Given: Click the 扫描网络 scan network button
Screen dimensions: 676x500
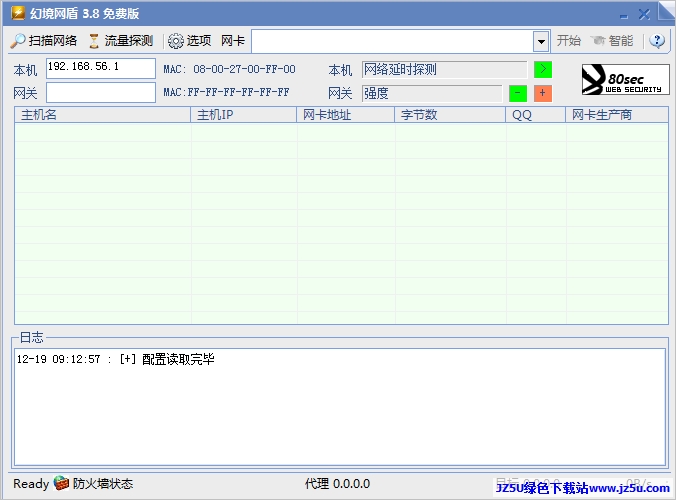Looking at the screenshot, I should point(44,41).
